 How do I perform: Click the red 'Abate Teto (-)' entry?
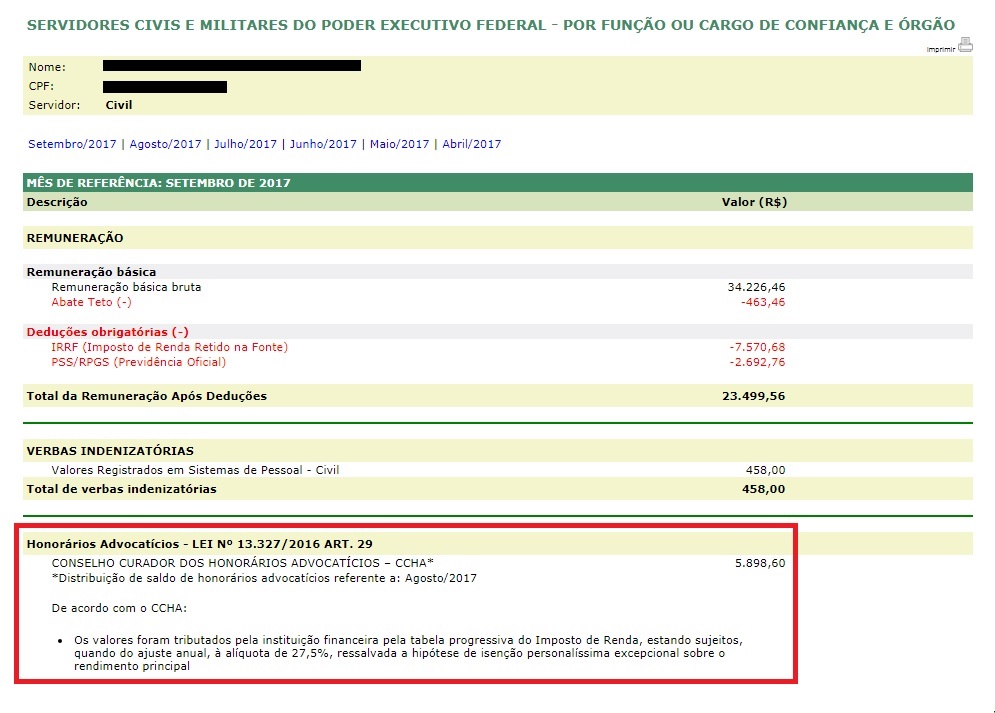pos(91,302)
